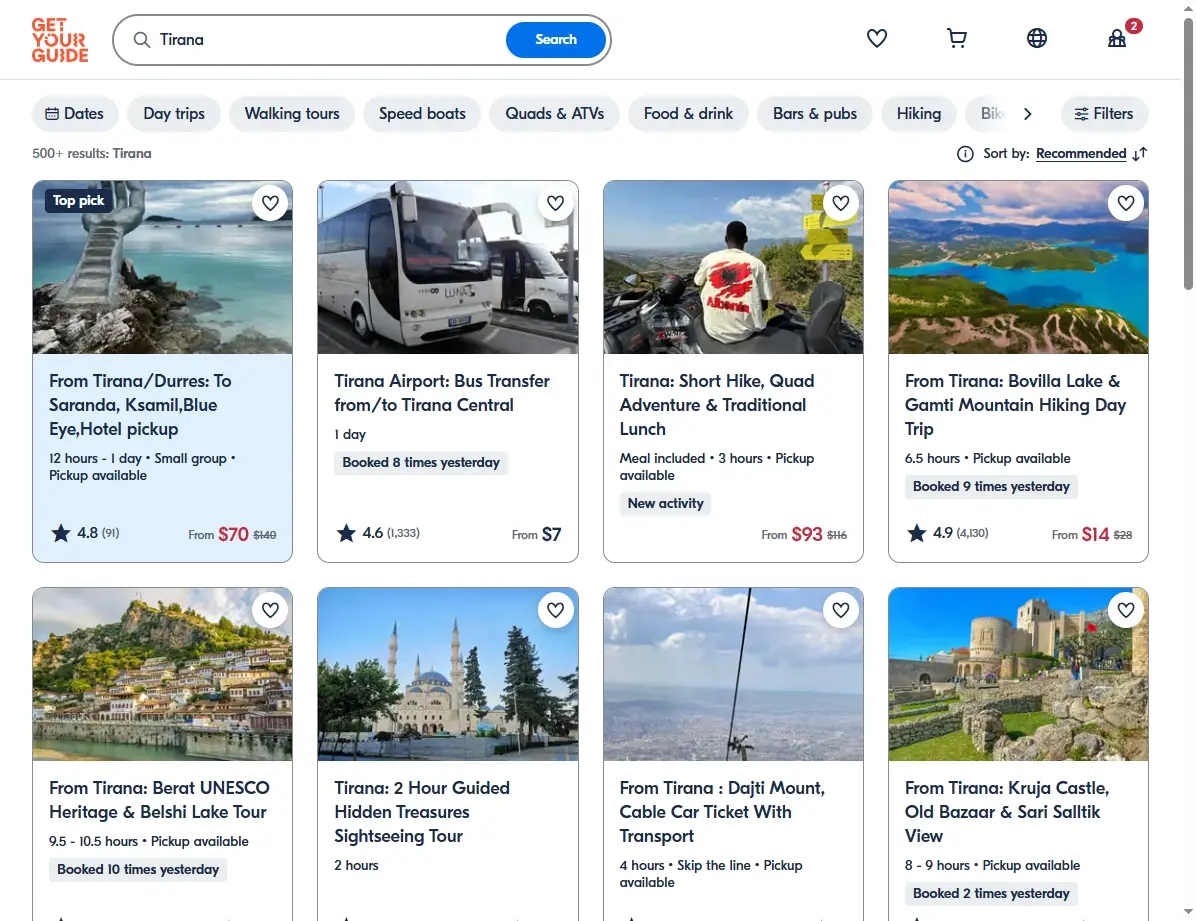Heart the Kruja Castle, Old Bazaar card

pos(1126,610)
